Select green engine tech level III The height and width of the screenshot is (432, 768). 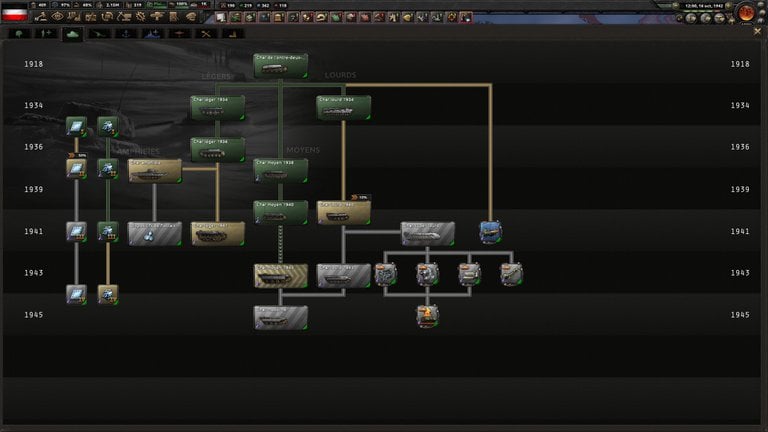(x=108, y=232)
